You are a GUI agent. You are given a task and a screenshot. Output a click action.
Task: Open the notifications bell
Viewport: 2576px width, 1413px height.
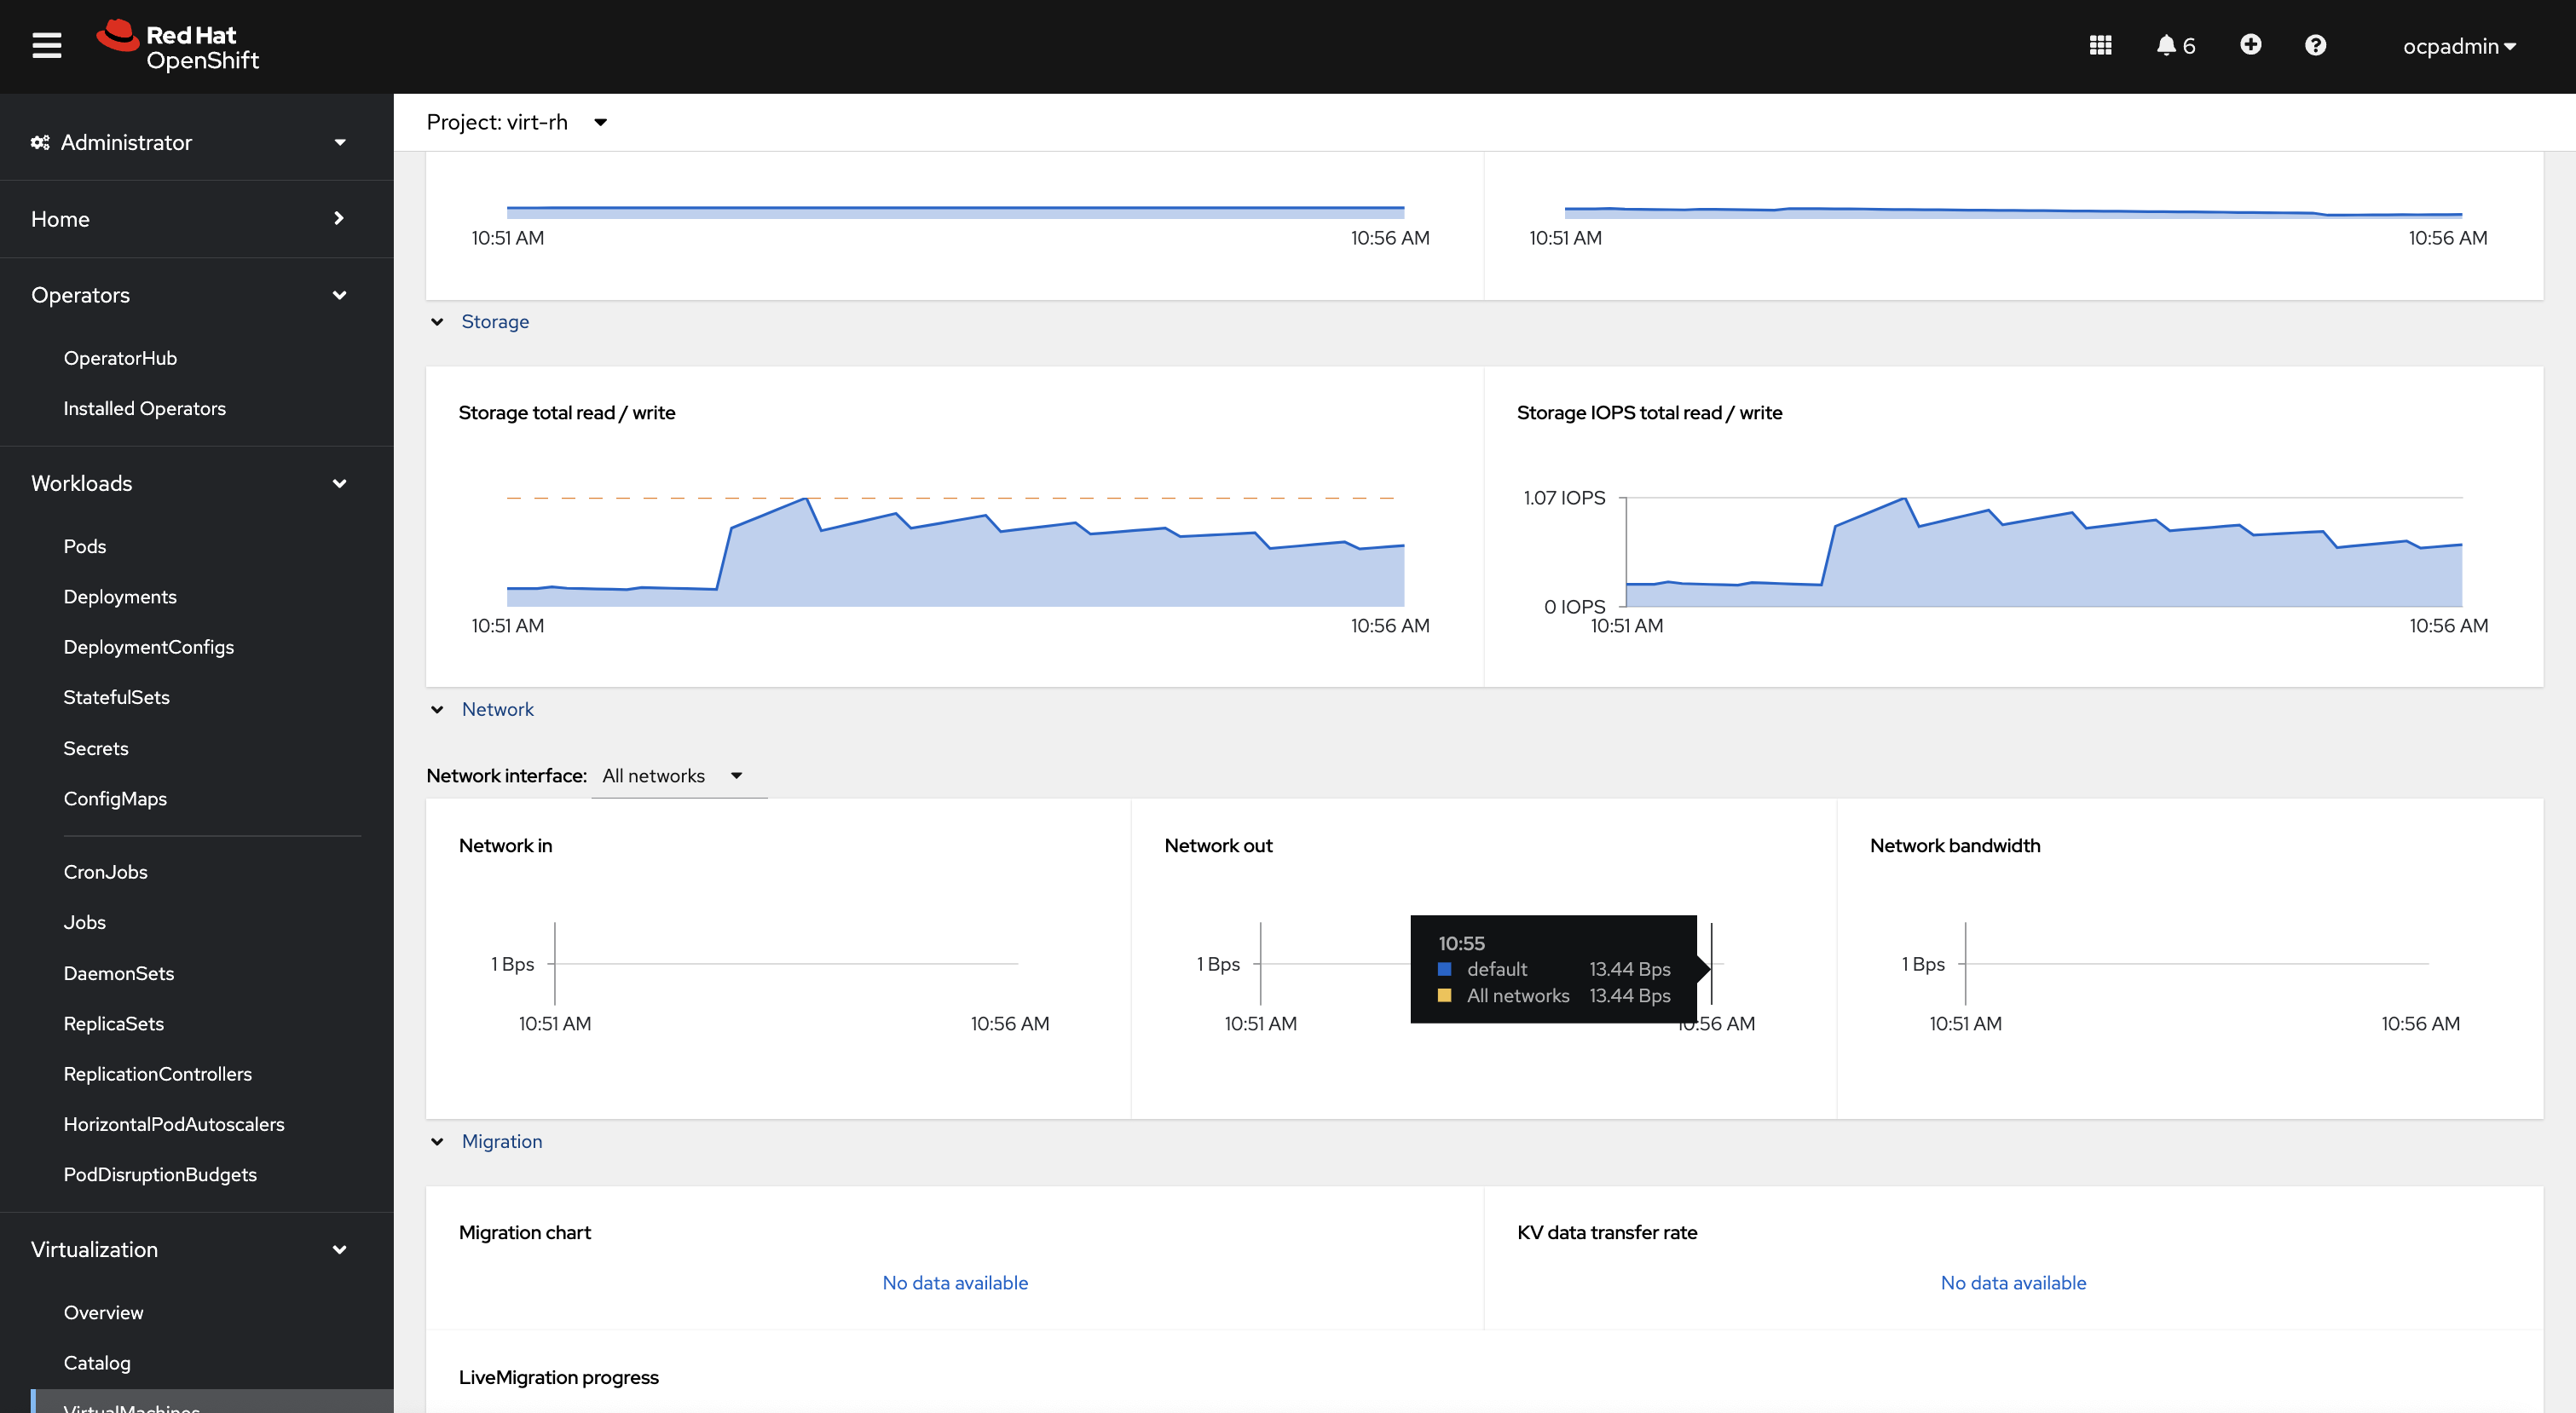tap(2166, 46)
